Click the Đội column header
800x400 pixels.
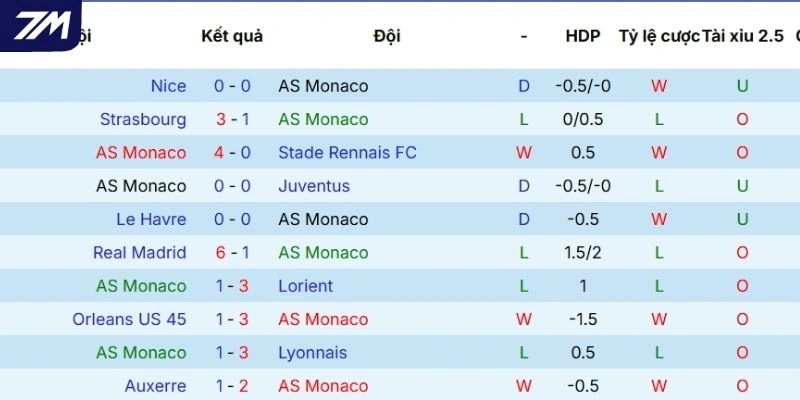387,36
